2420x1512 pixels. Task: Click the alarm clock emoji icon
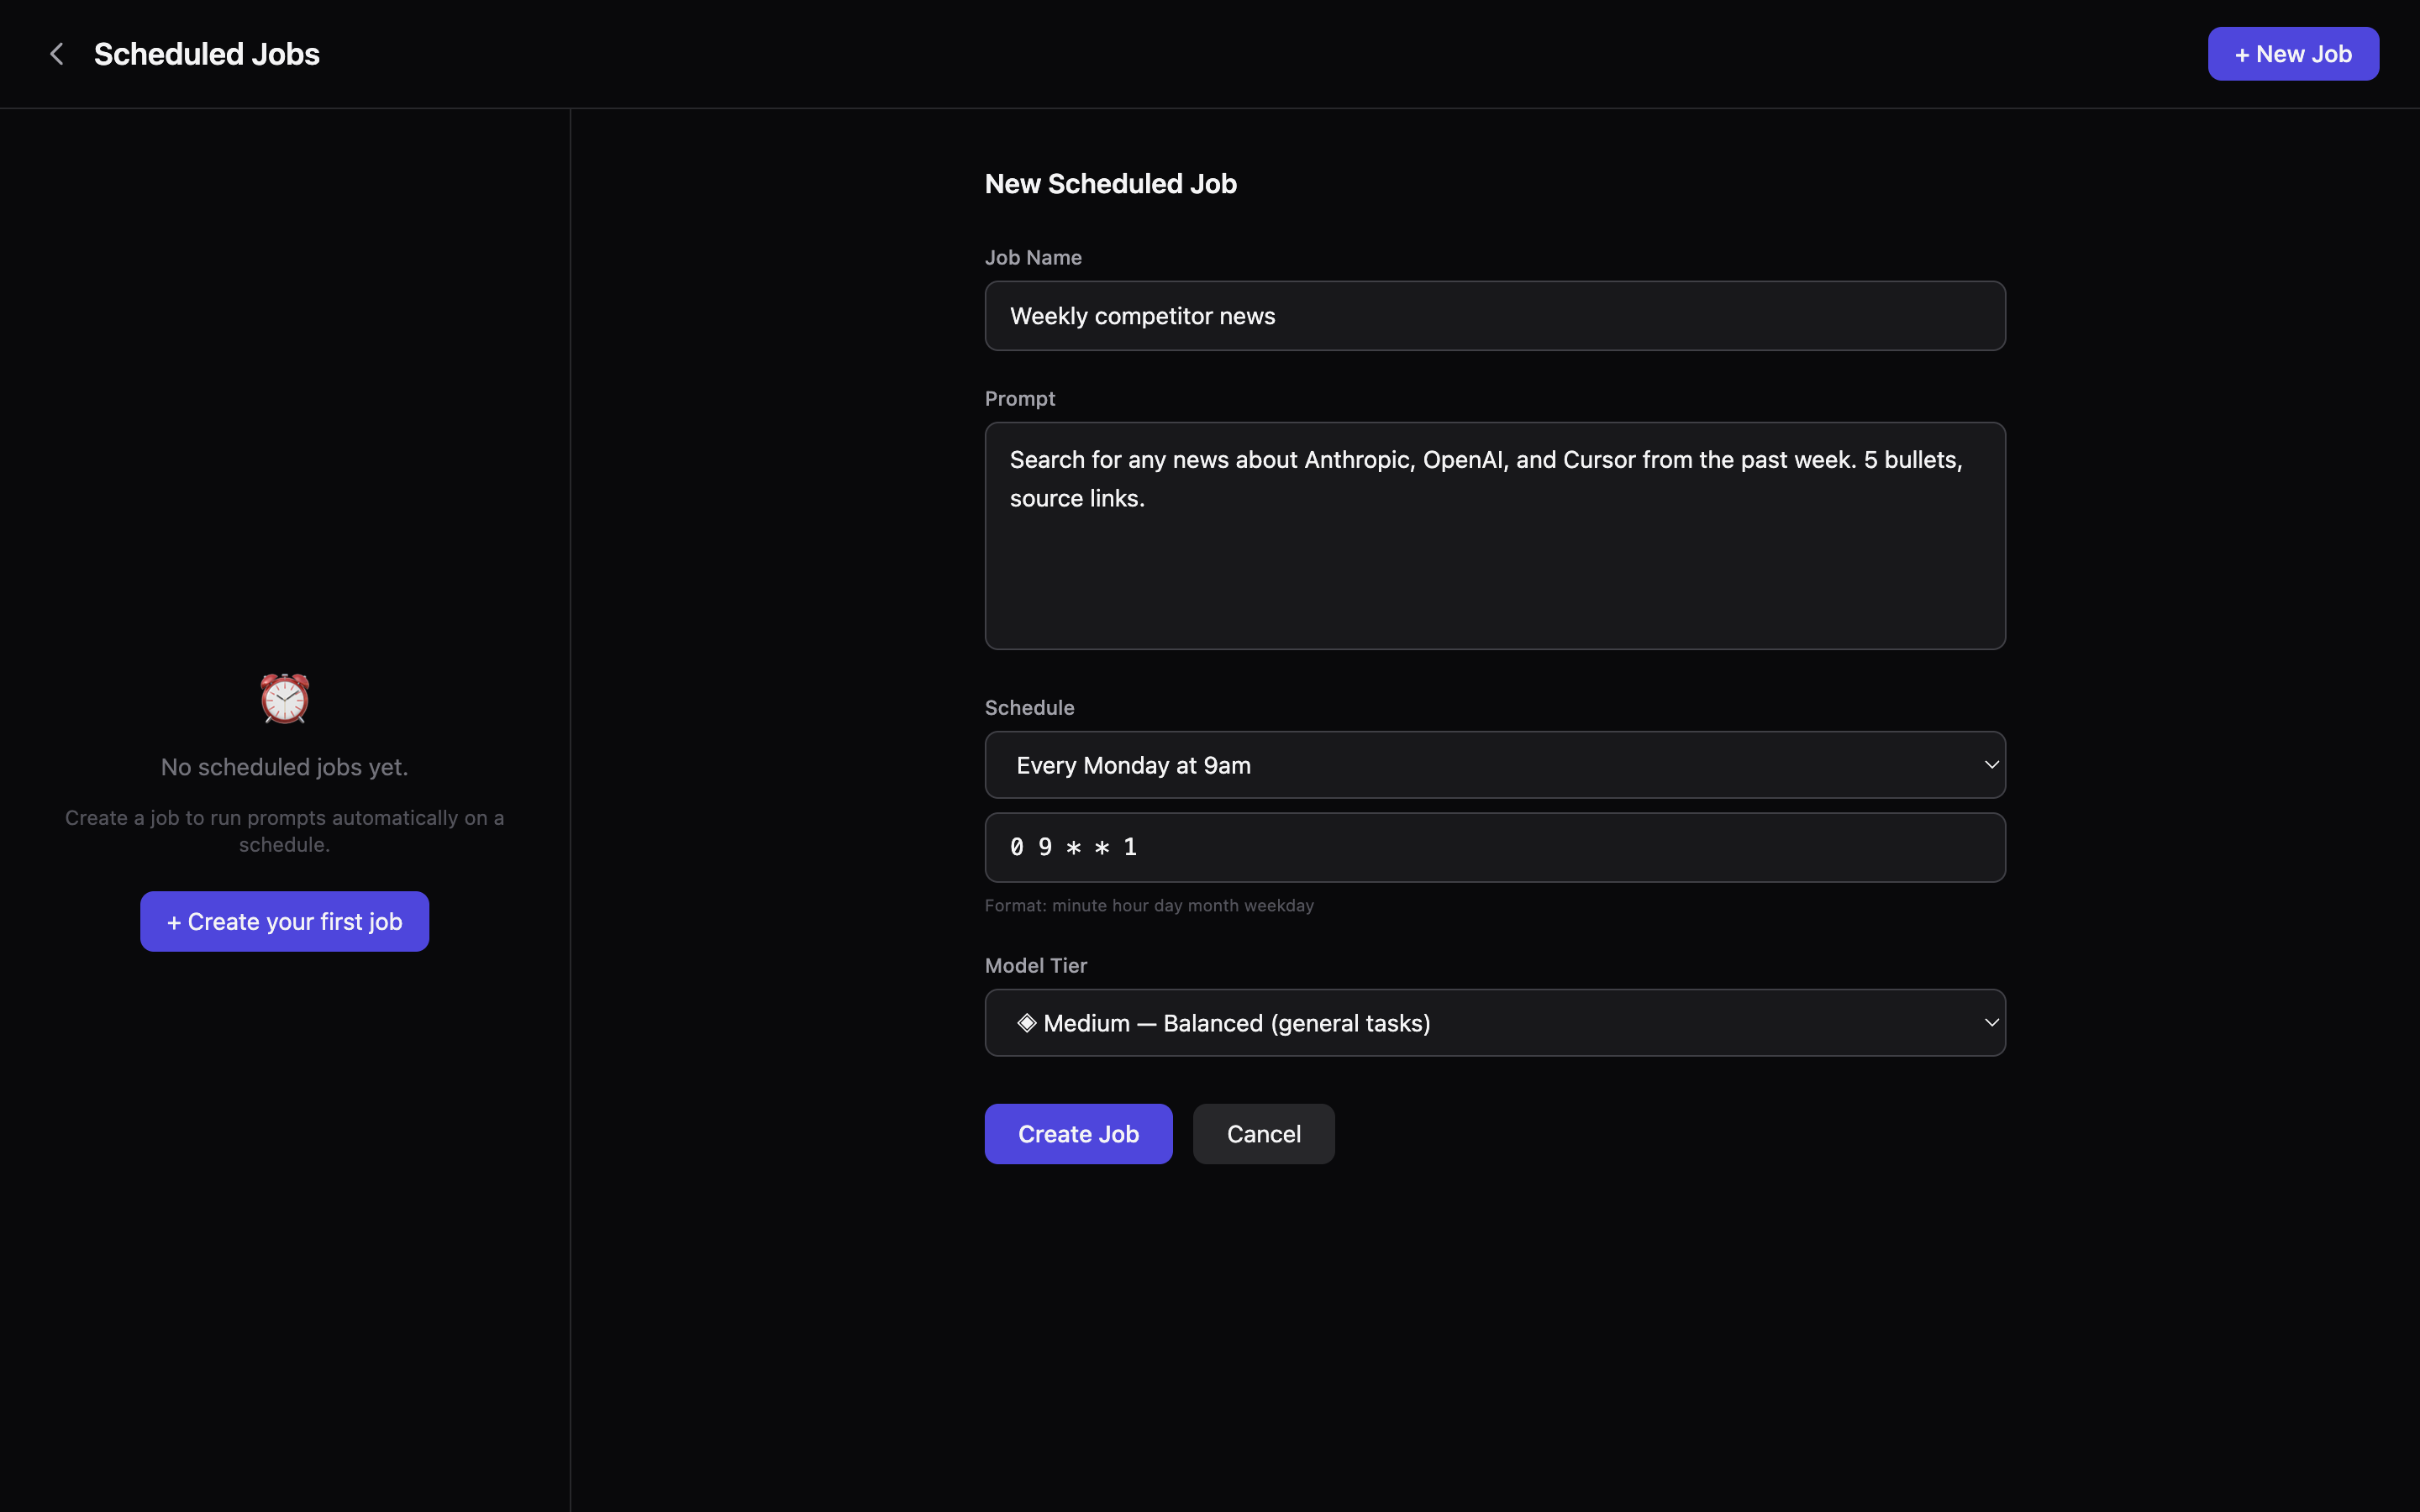point(284,698)
